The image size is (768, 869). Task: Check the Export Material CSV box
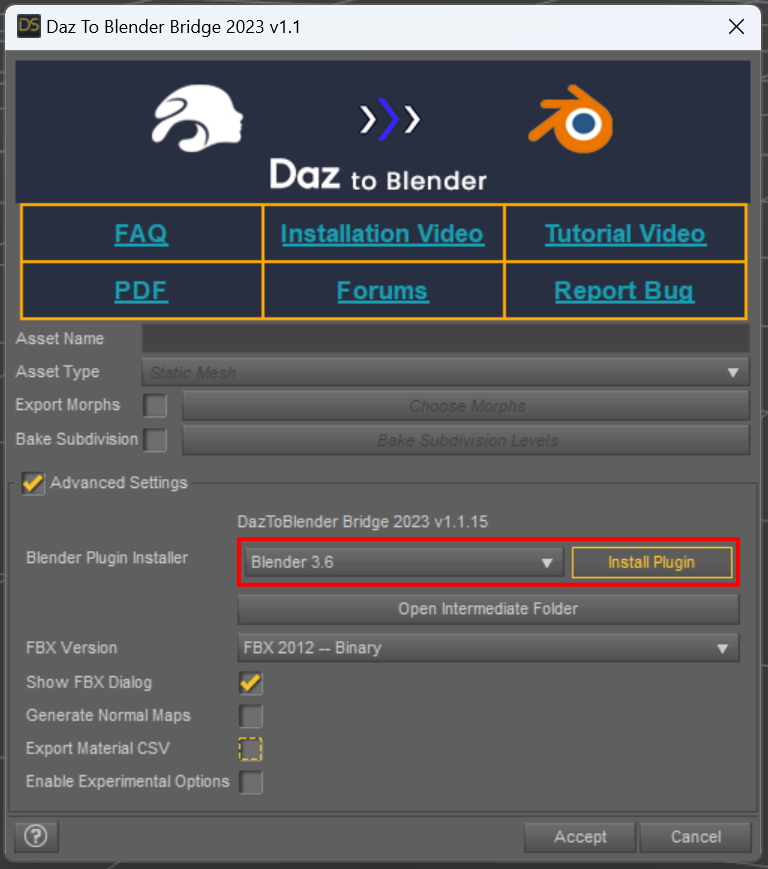[x=250, y=749]
